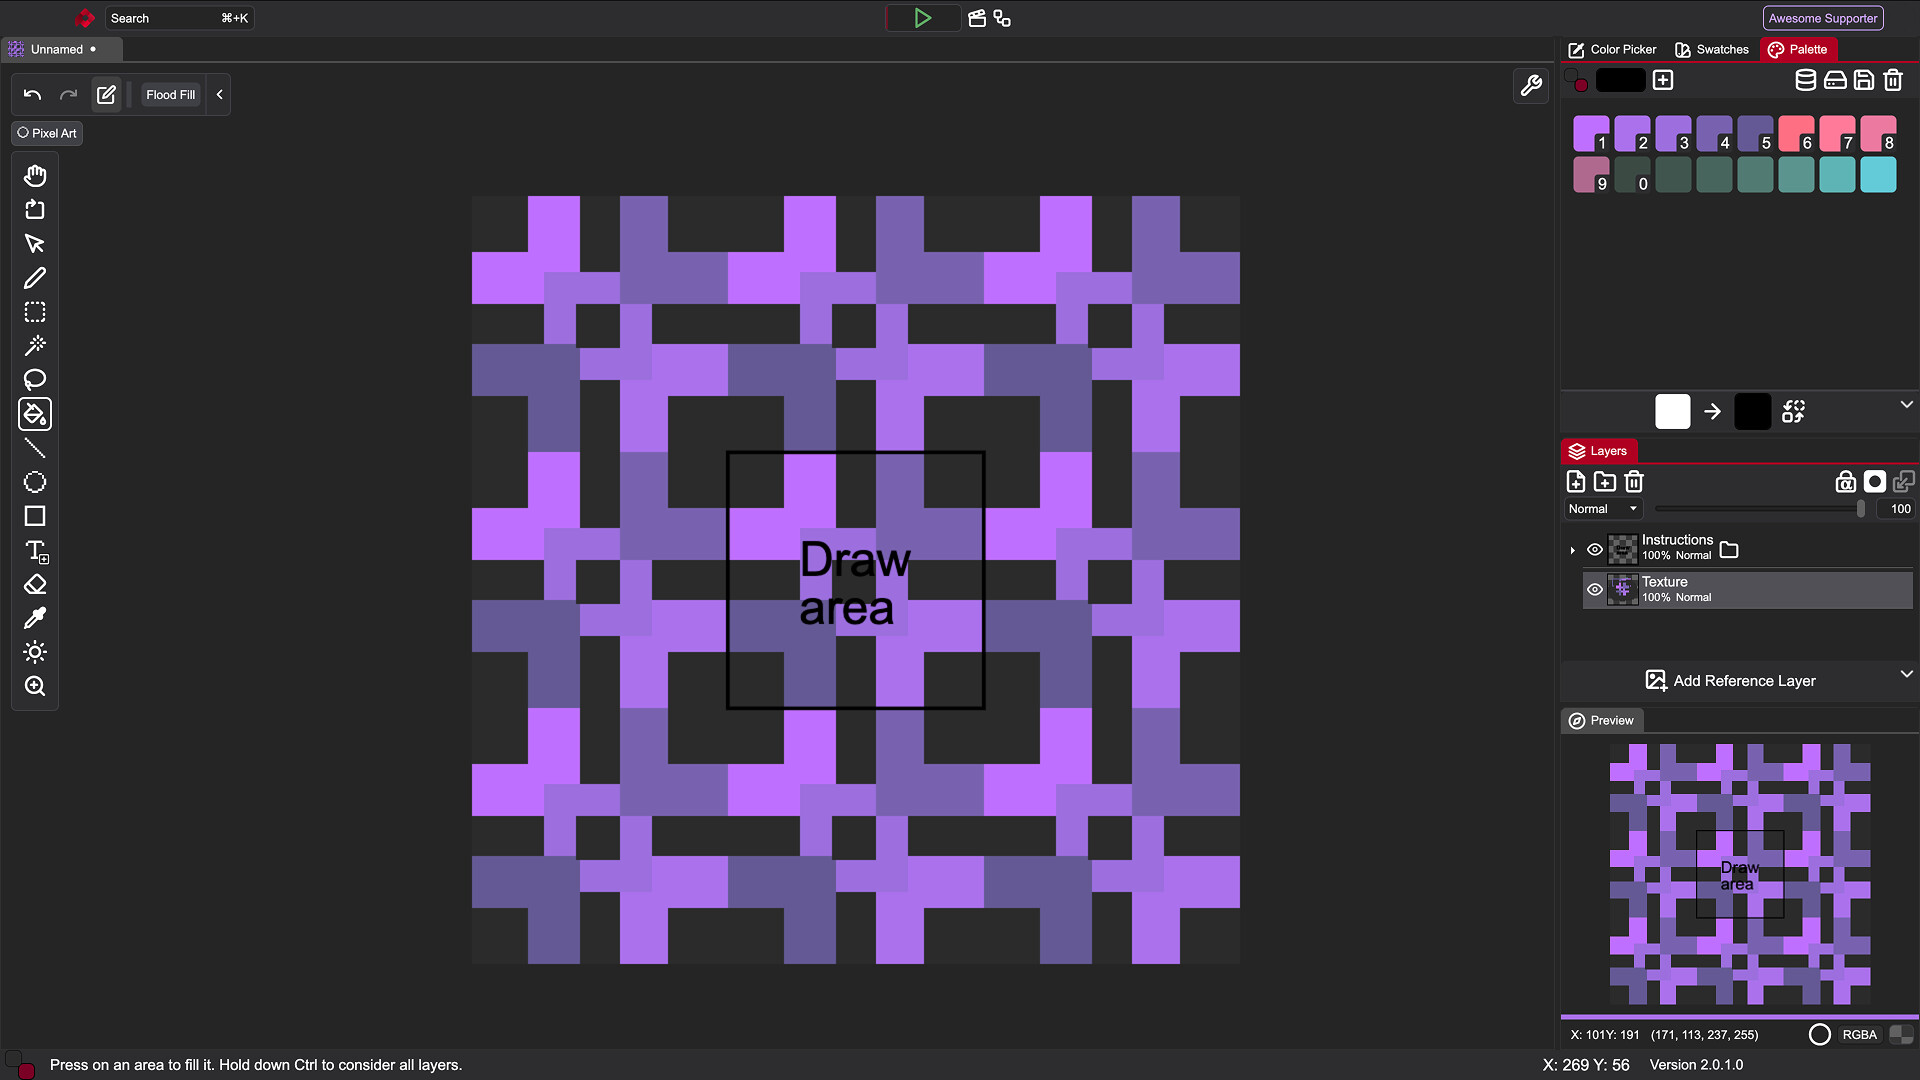Image resolution: width=1920 pixels, height=1080 pixels.
Task: Open the Text tool
Action: (x=35, y=551)
